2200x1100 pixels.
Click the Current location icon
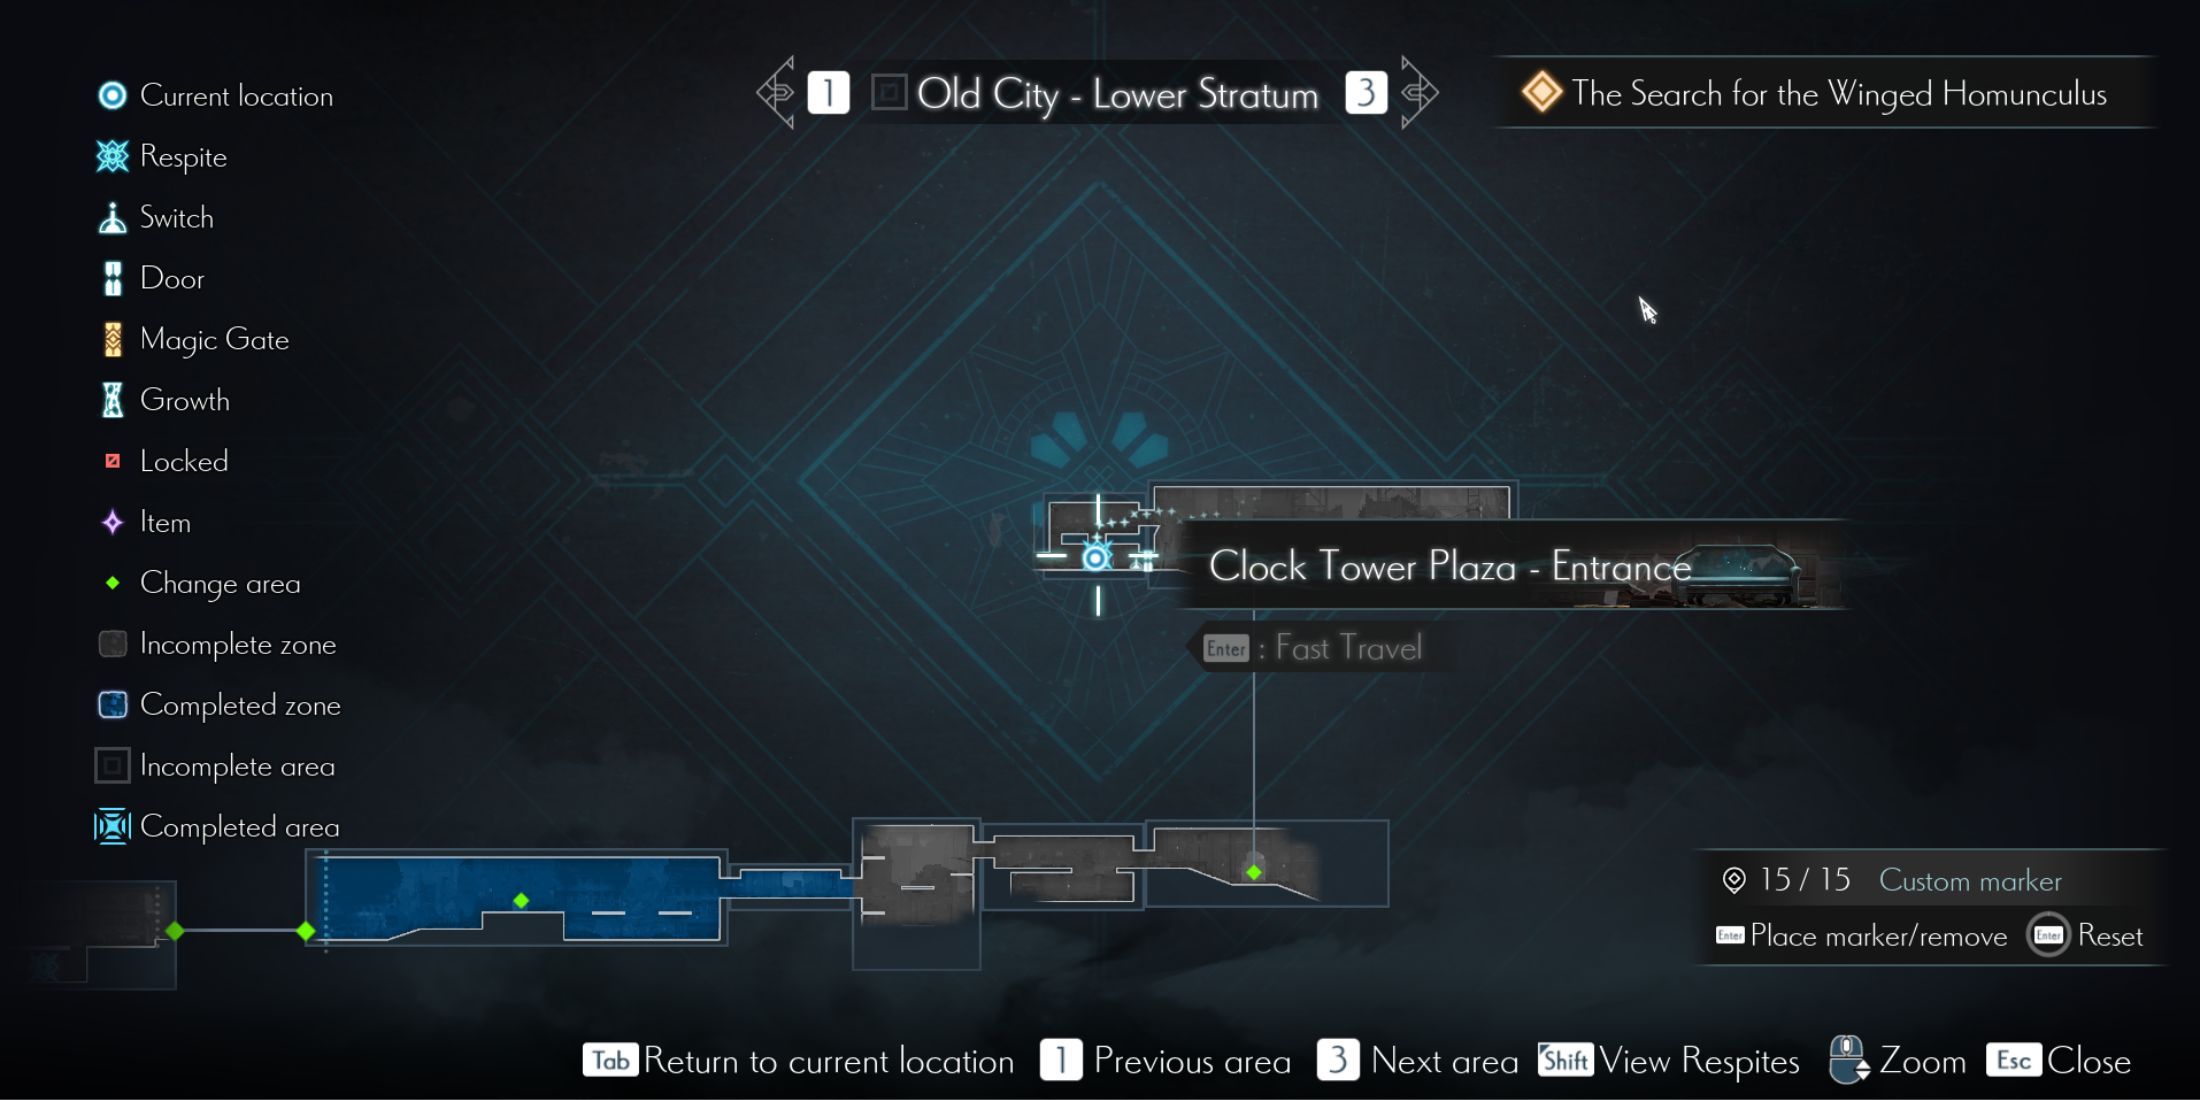coord(109,95)
